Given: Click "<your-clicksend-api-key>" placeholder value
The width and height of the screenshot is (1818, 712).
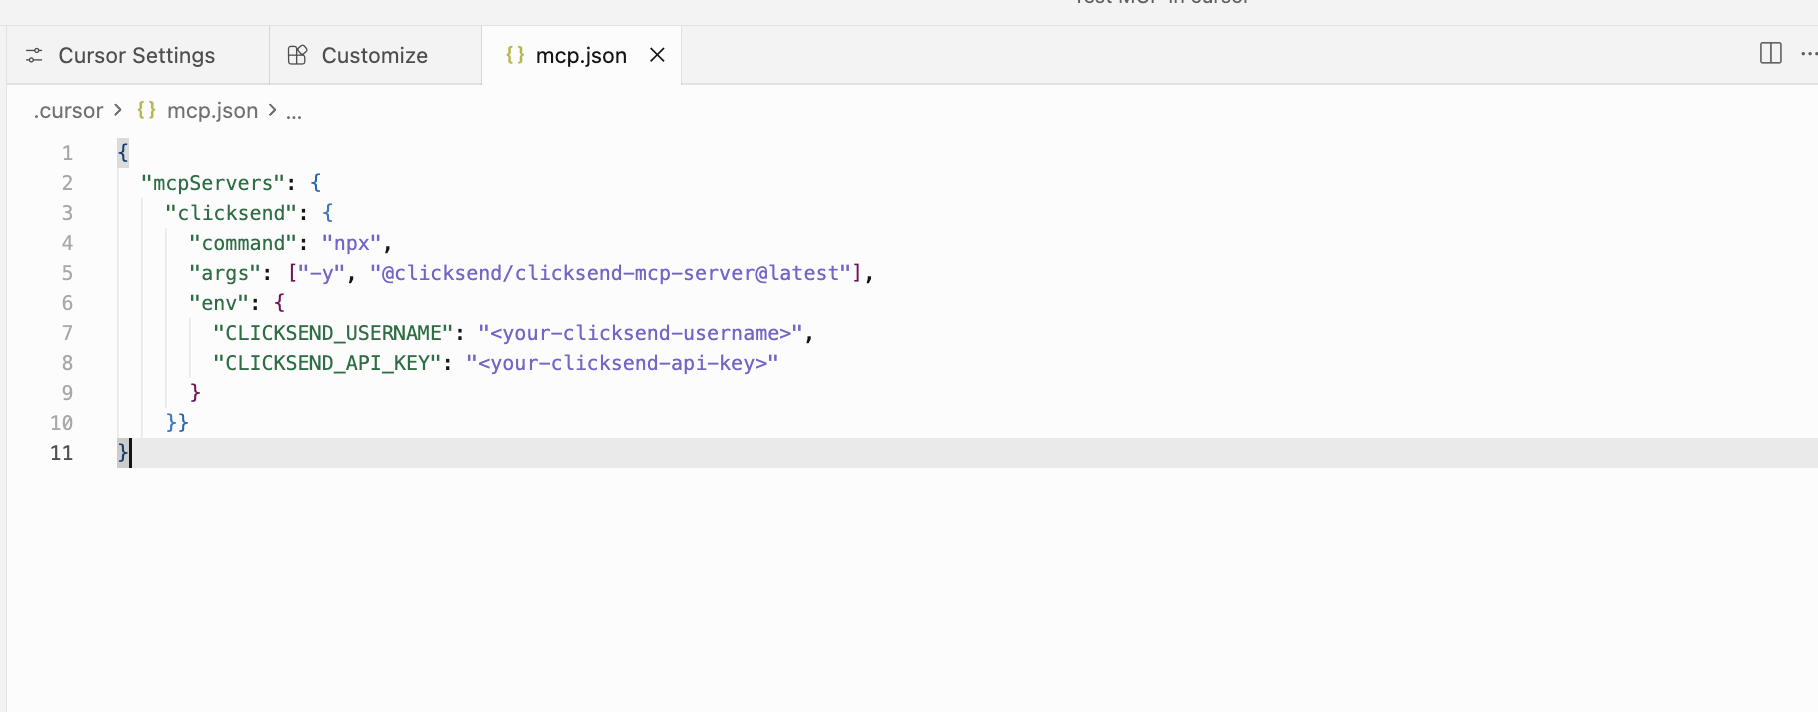Looking at the screenshot, I should click(x=622, y=363).
